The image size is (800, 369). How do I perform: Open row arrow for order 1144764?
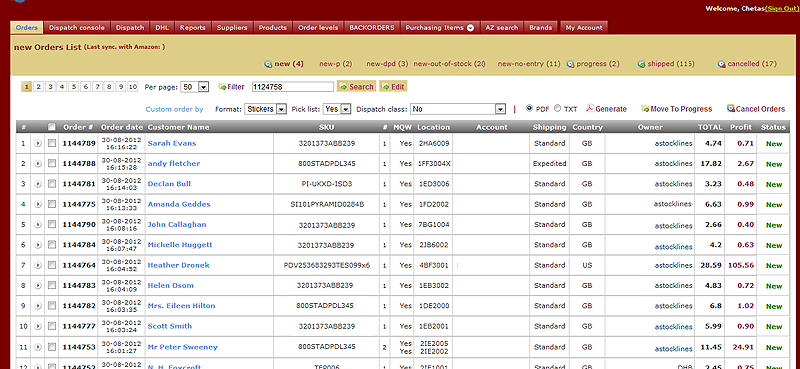[38, 265]
